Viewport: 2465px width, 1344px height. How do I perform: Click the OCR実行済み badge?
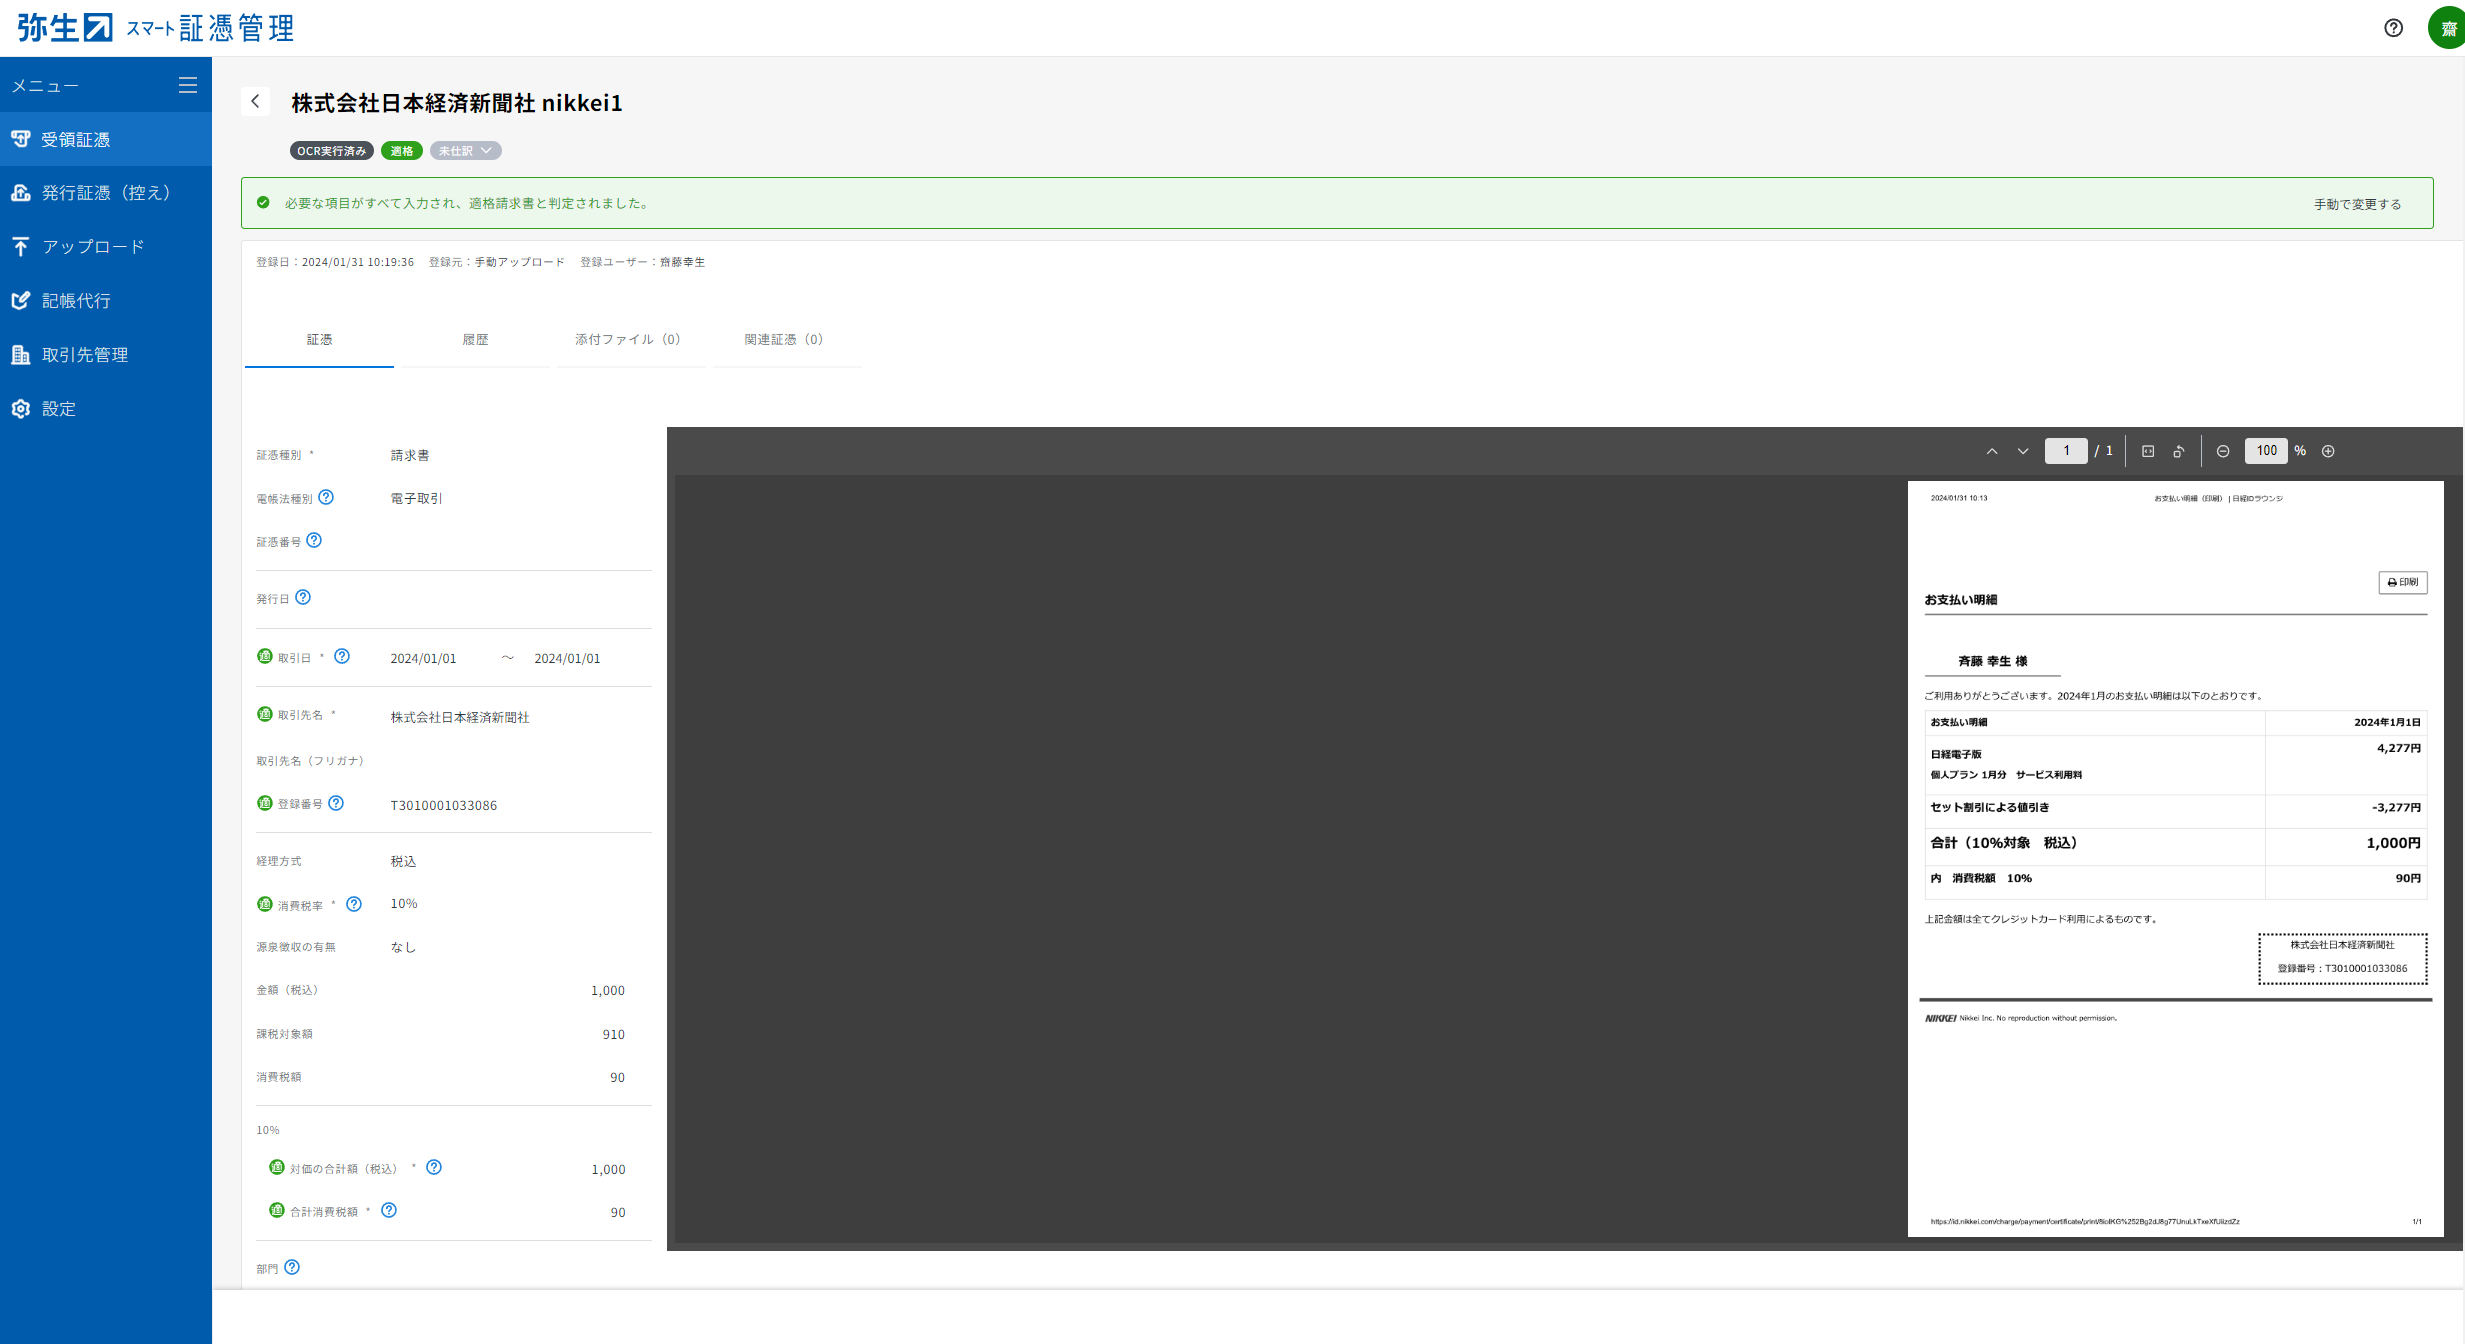pos(332,151)
